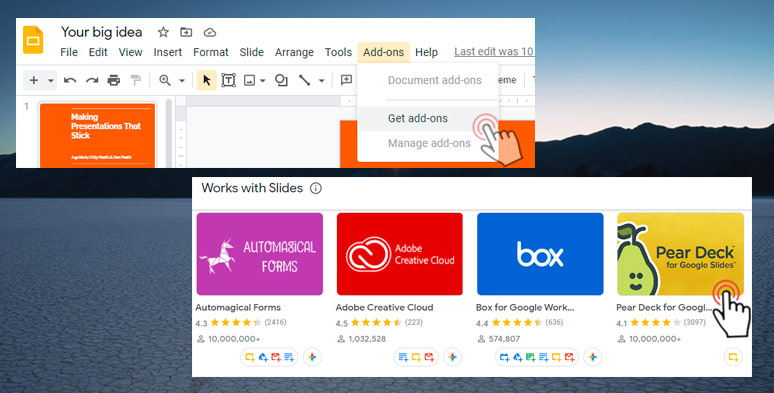Select the Making Presentations That Stick slide thumbnail

pyautogui.click(x=98, y=135)
